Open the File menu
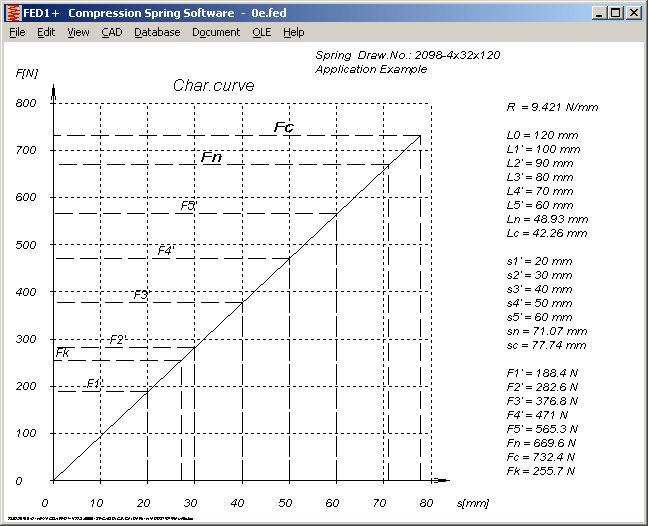This screenshot has height=526, width=648. coord(17,32)
